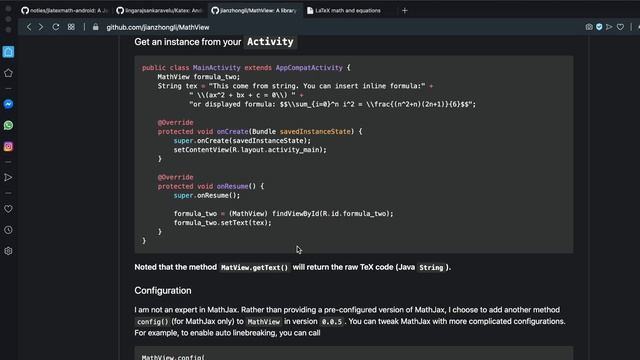Open history clock icon in sidebar
The image size is (640, 360).
click(x=8, y=230)
